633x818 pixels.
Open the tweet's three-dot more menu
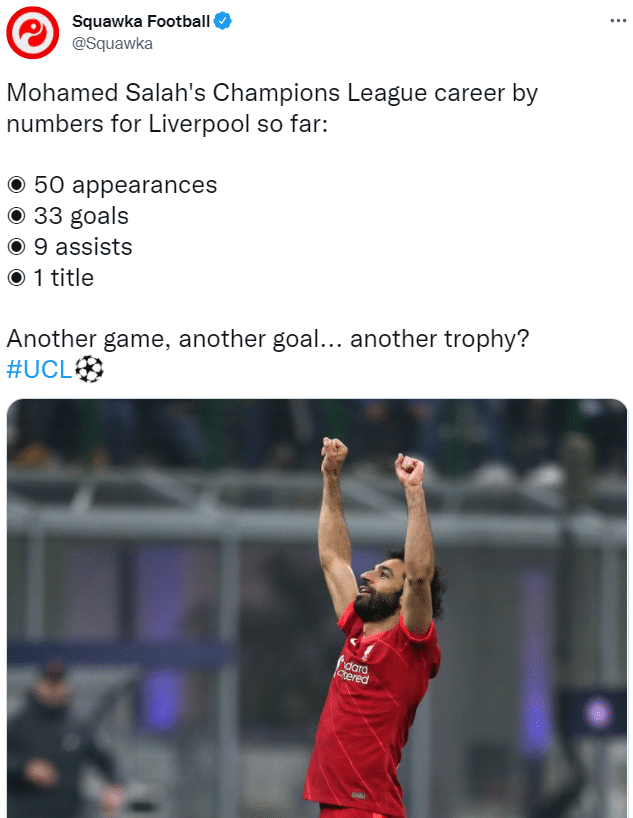pos(618,21)
